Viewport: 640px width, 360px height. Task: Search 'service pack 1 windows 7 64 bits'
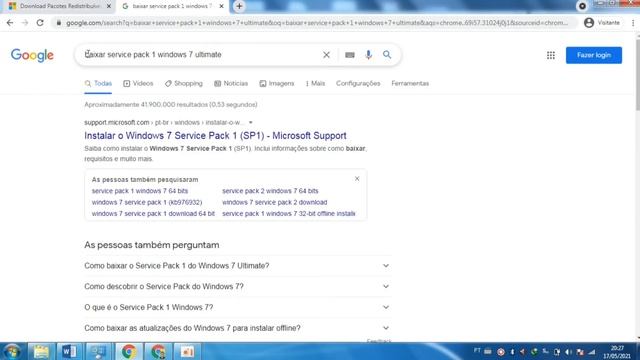(x=140, y=191)
